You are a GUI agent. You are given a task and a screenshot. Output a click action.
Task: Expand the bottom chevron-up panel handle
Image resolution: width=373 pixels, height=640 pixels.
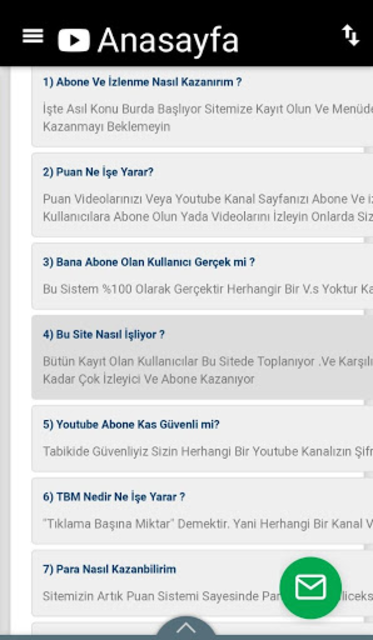coord(186,628)
